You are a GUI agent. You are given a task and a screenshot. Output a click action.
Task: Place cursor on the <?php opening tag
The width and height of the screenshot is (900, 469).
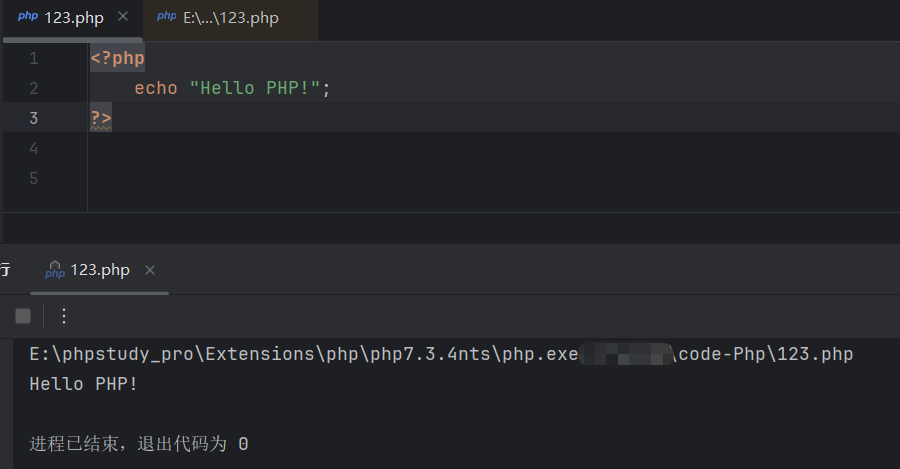click(117, 59)
